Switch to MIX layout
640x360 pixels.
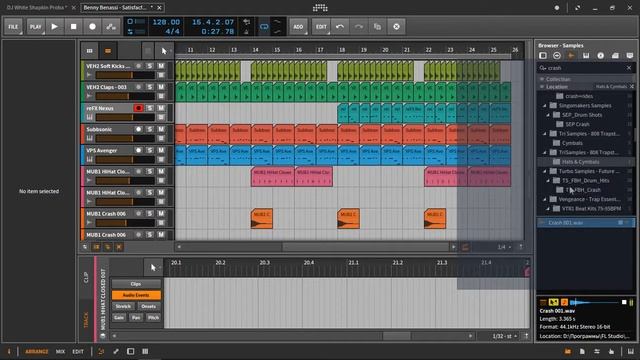coord(60,351)
